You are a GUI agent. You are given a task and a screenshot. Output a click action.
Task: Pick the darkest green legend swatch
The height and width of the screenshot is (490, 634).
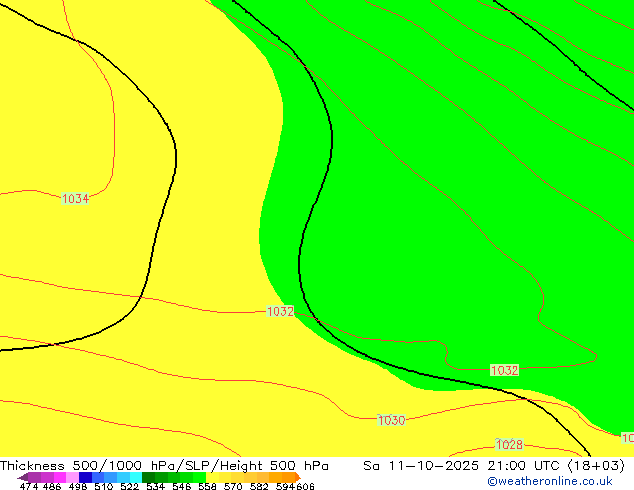pos(148,477)
